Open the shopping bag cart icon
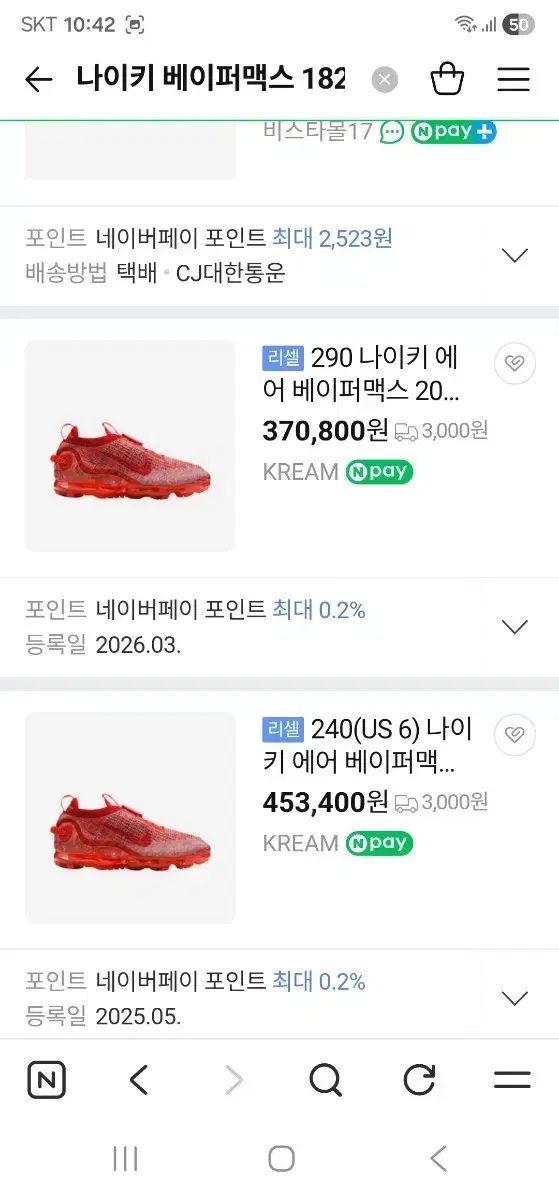Image resolution: width=559 pixels, height=1200 pixels. pos(447,79)
